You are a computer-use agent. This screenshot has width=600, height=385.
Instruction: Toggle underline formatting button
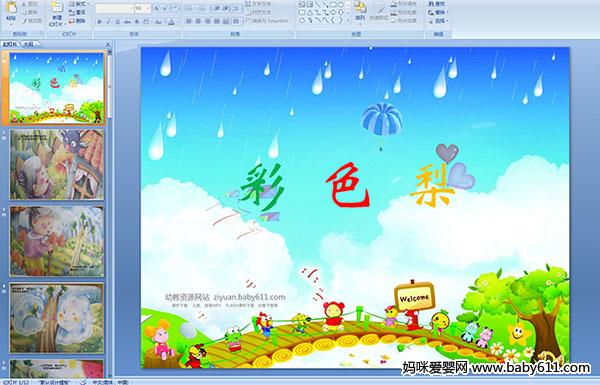tap(117, 22)
